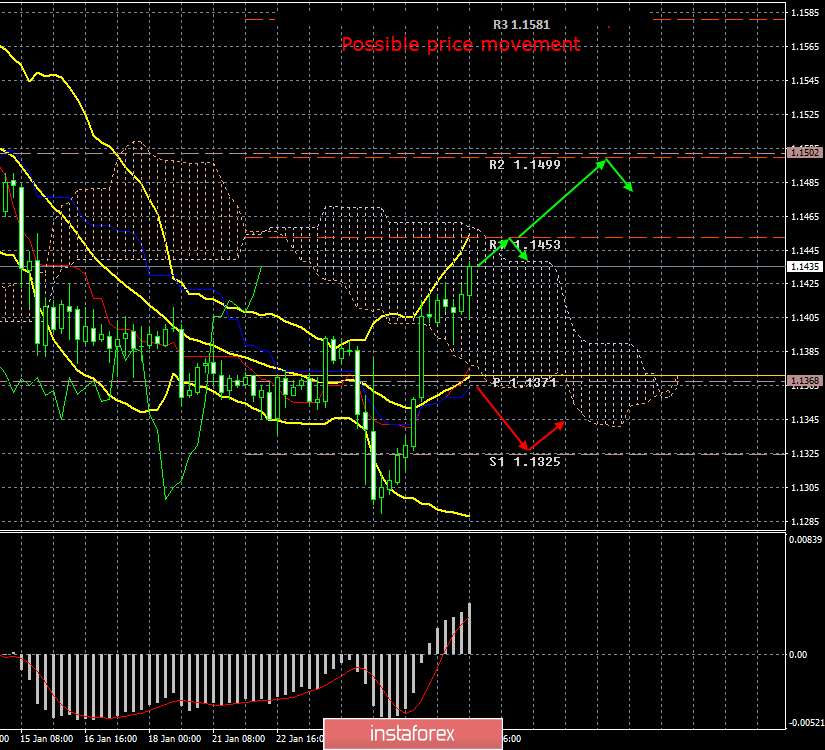Click the 1.1545 price axis value
Image resolution: width=825 pixels, height=750 pixels.
805,81
